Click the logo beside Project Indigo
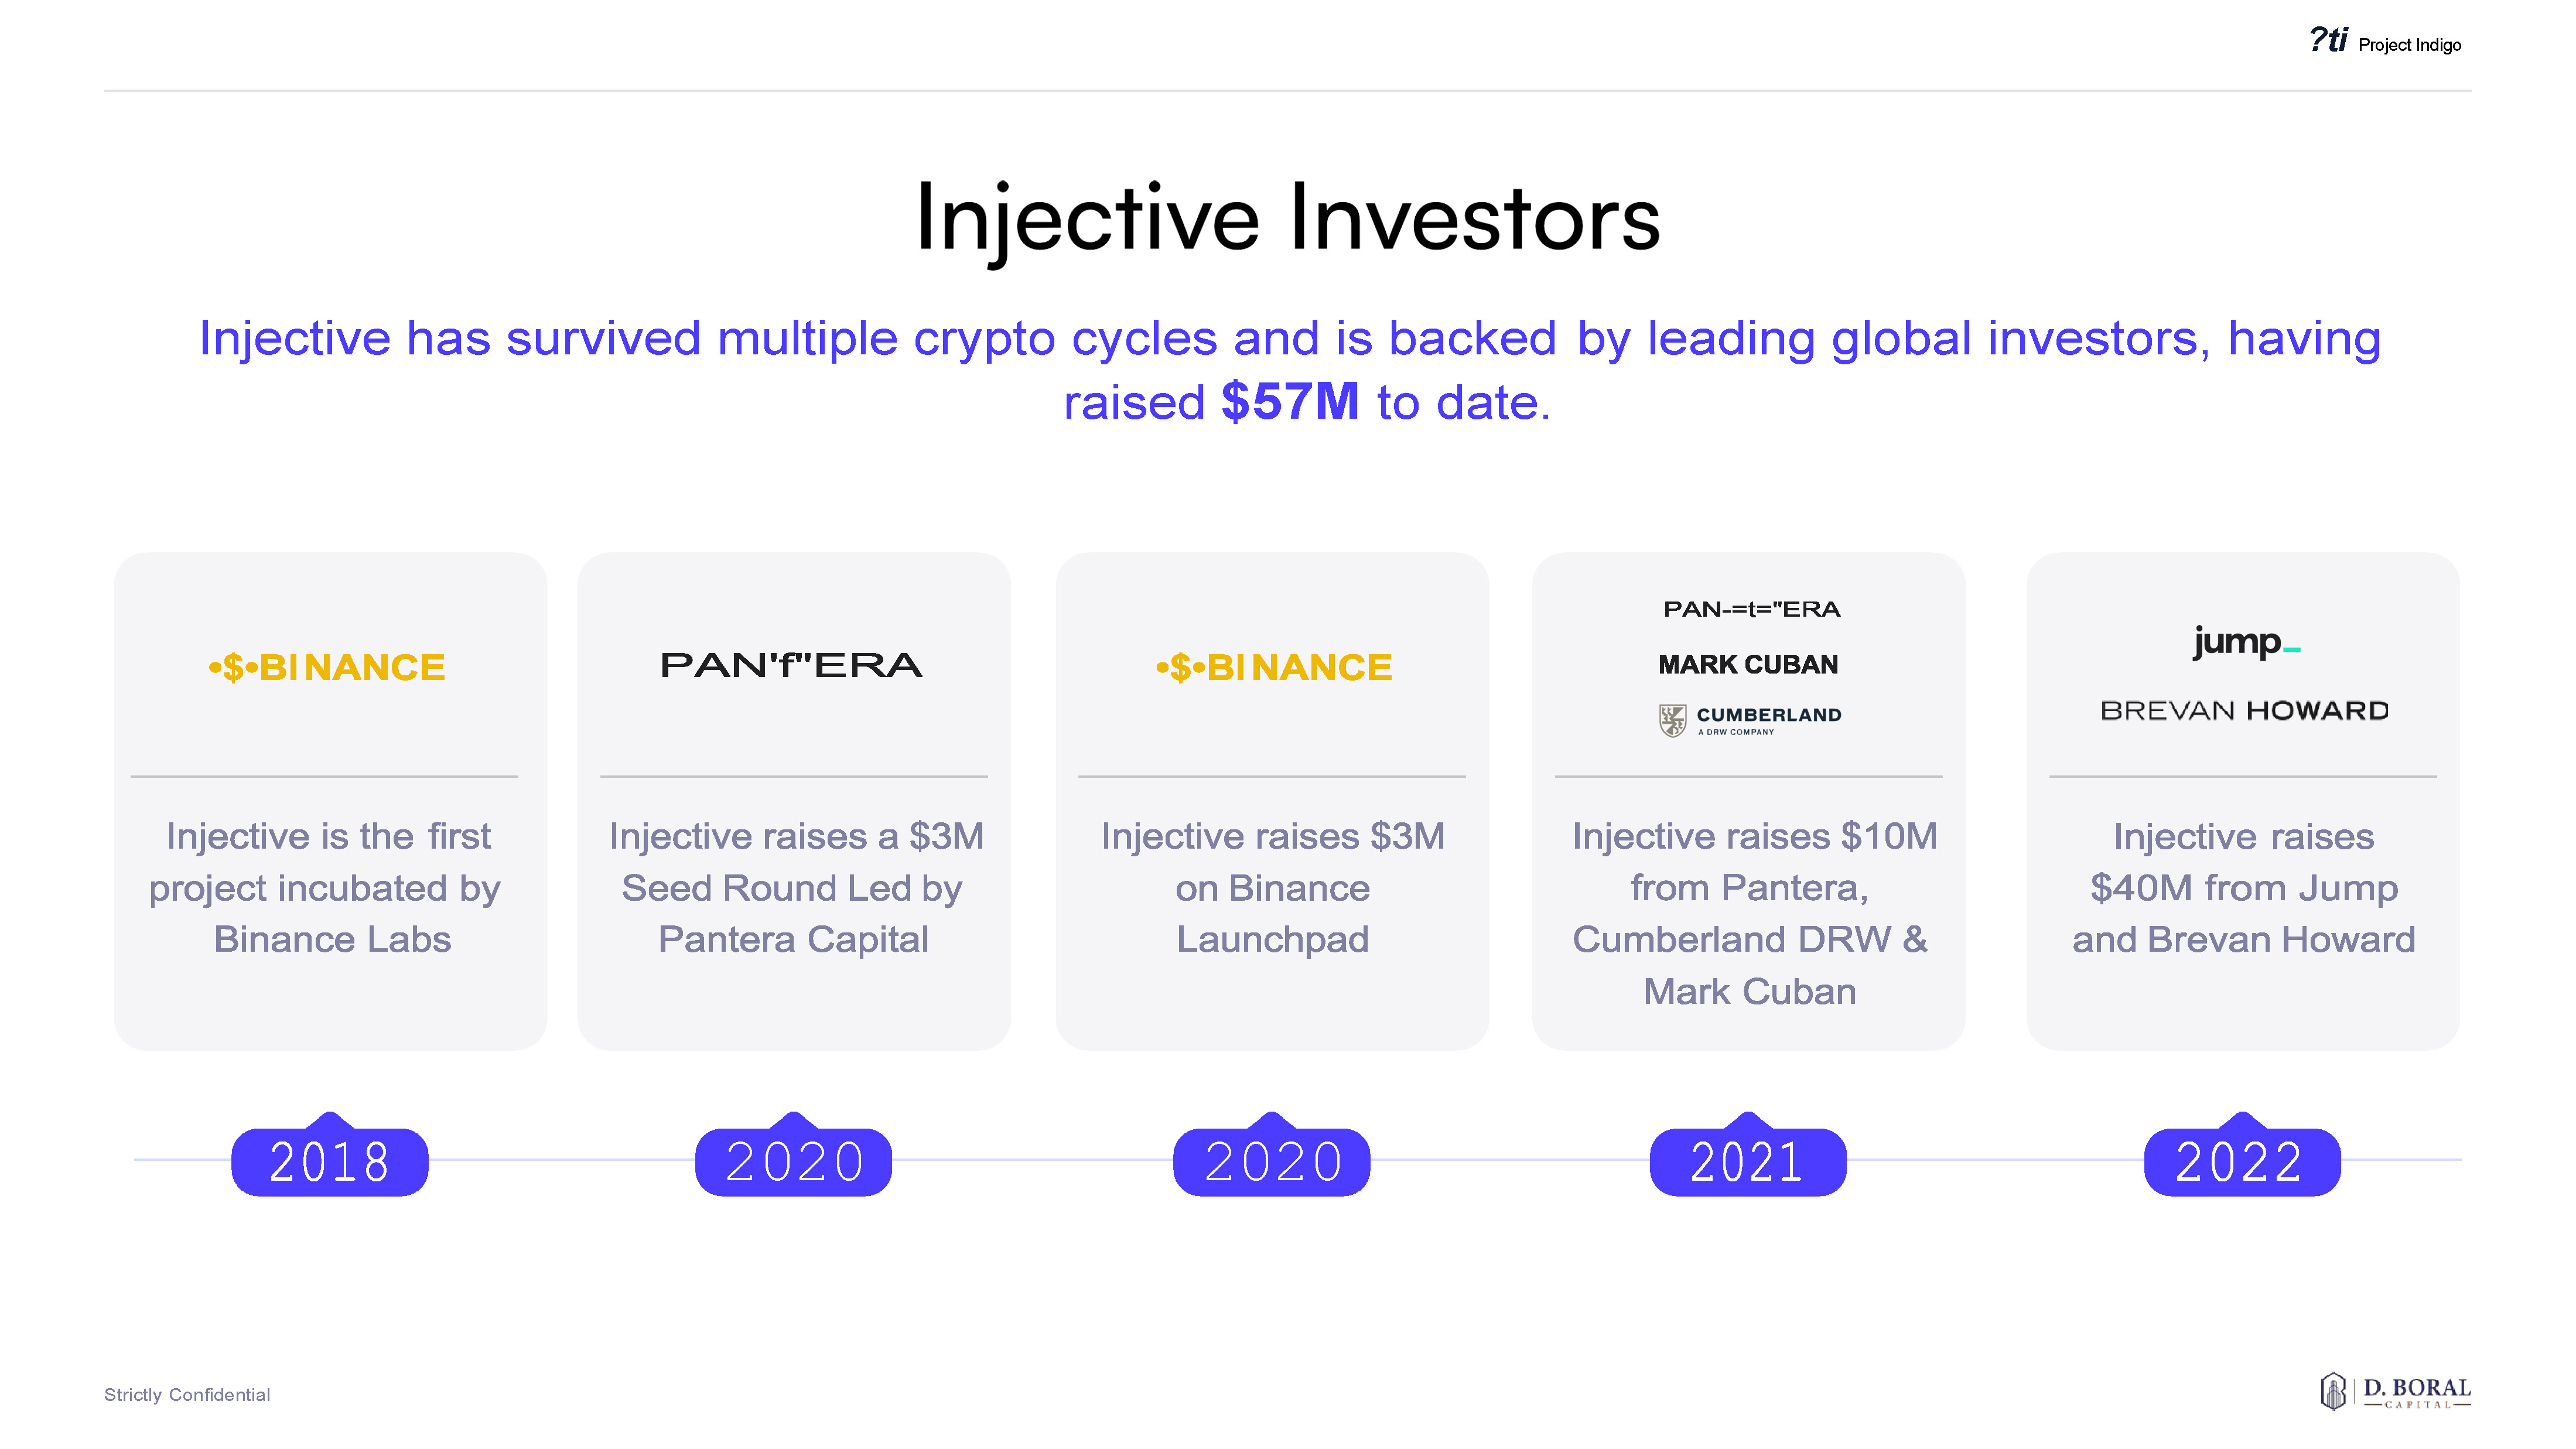 [x=2328, y=41]
